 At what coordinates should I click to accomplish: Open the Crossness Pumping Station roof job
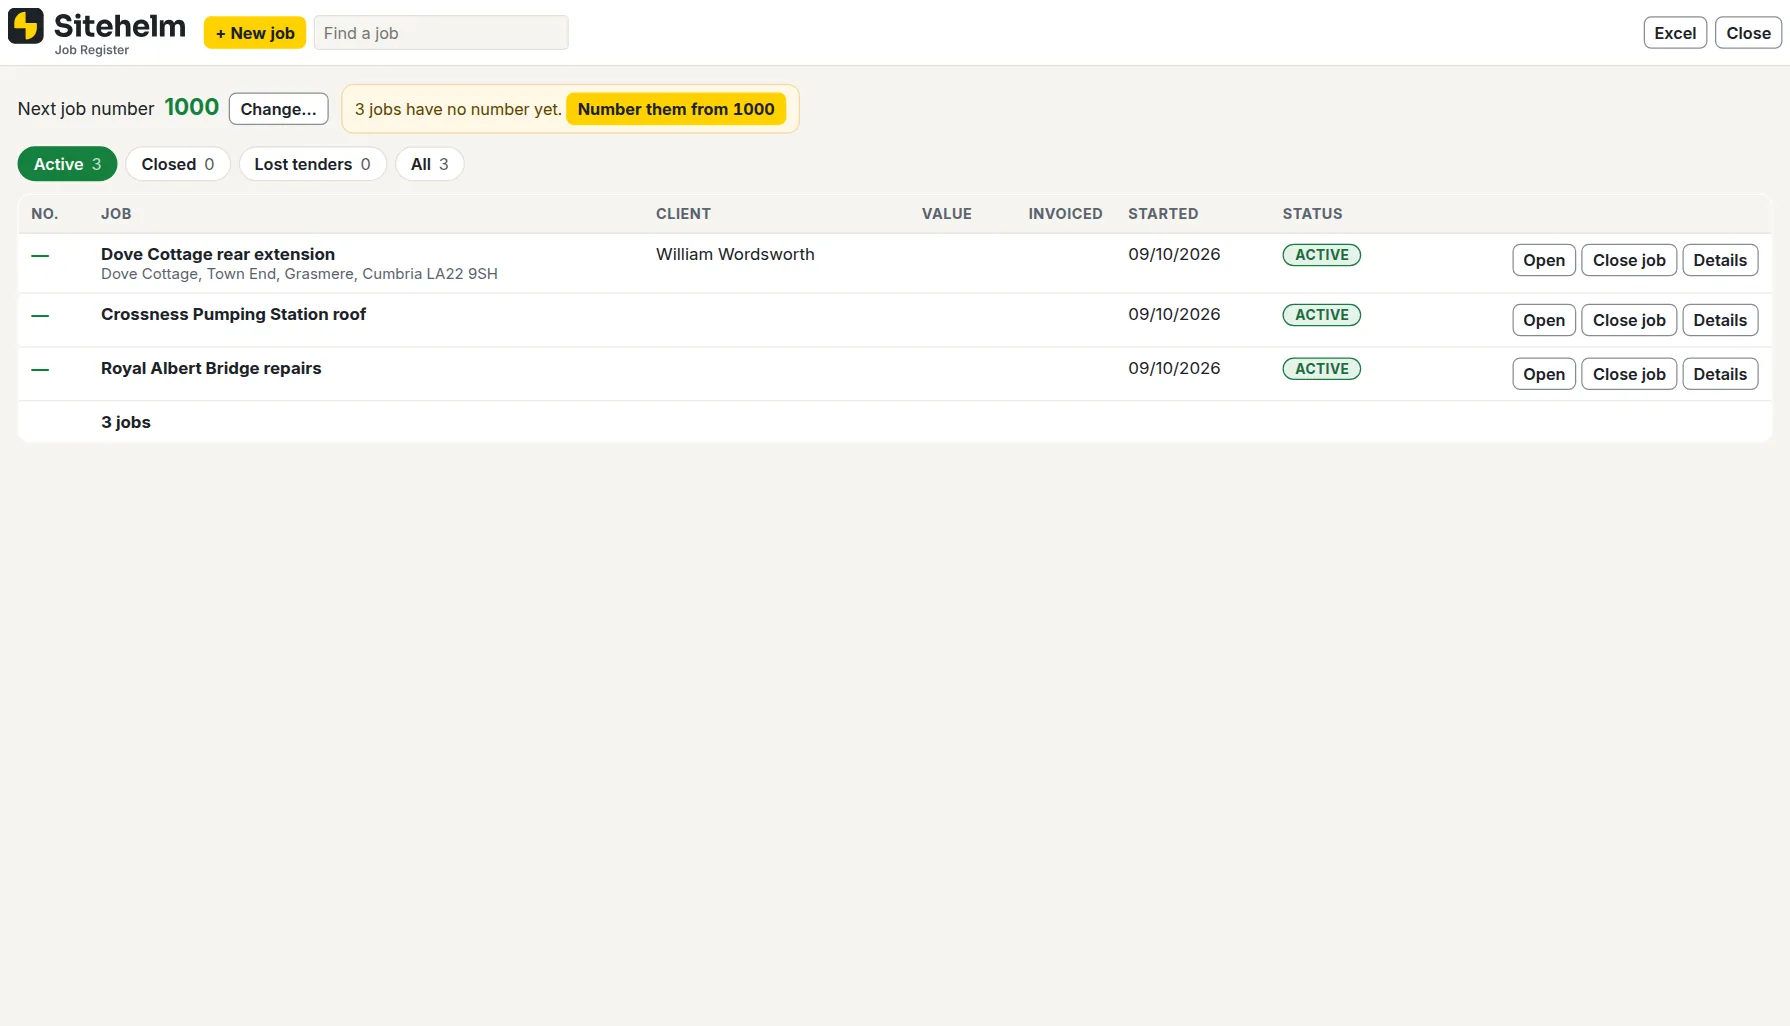1544,320
